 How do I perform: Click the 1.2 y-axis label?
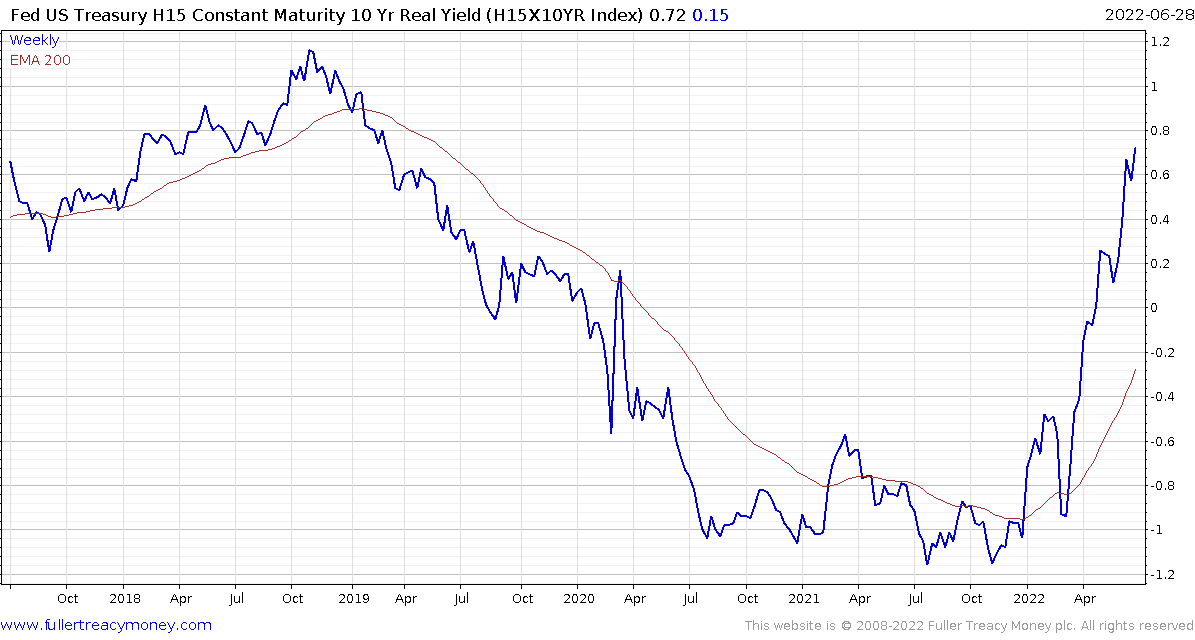click(x=1160, y=43)
